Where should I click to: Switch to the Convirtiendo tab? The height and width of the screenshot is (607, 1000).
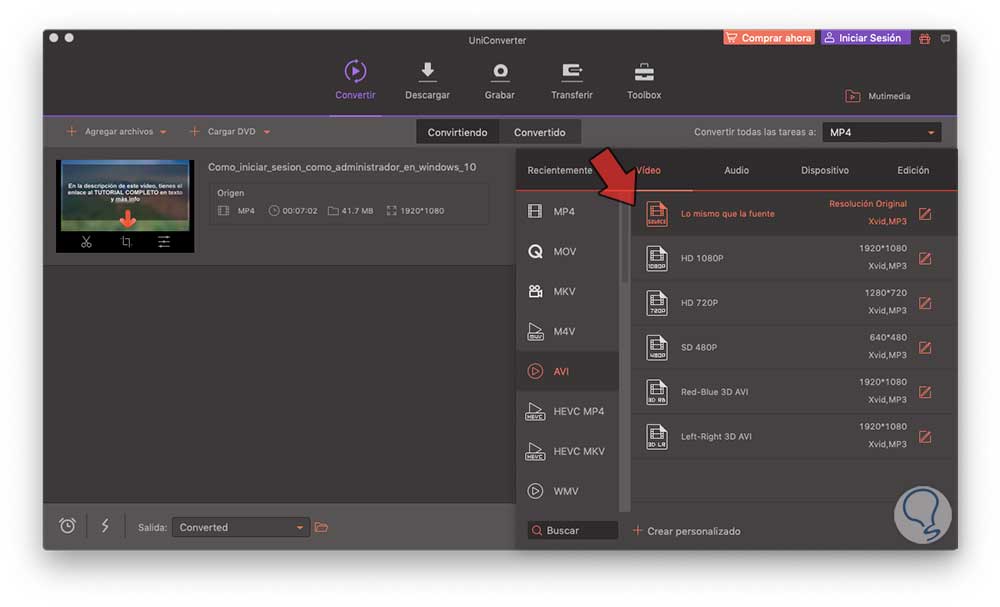coord(457,132)
